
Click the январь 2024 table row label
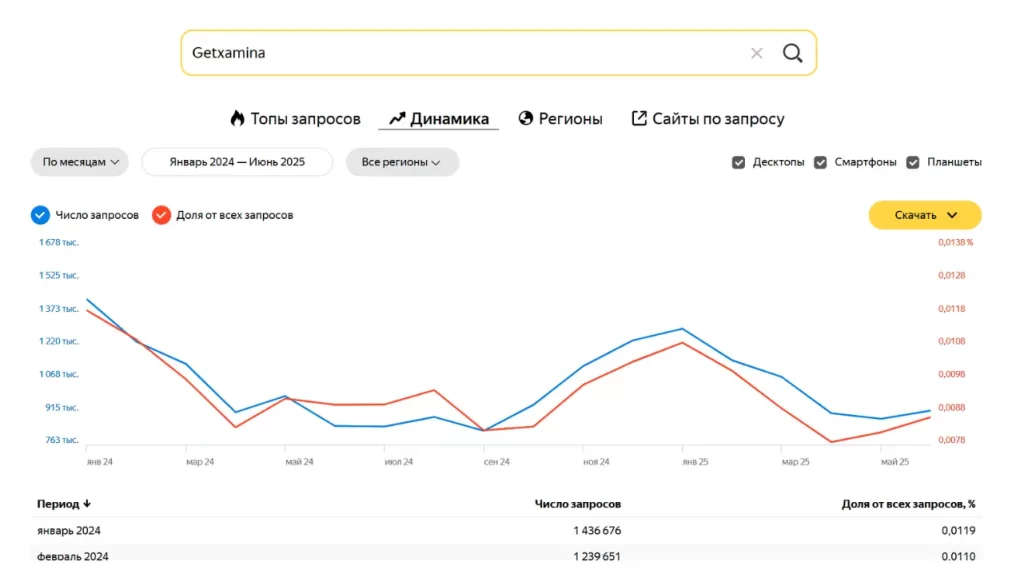point(69,531)
